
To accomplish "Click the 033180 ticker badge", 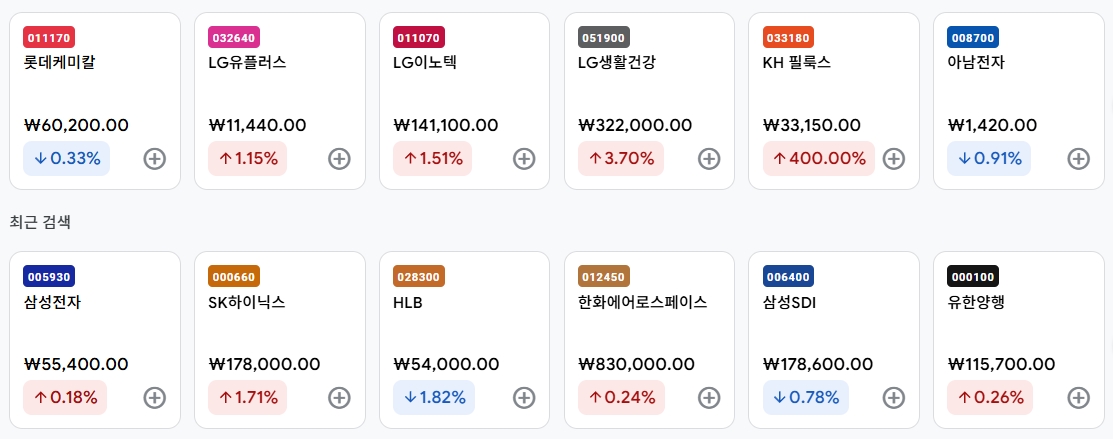I will pos(788,37).
